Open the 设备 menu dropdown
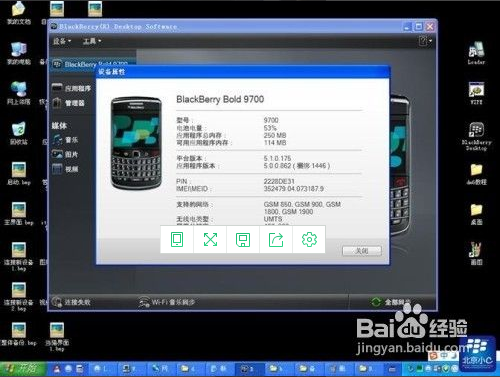500x377 pixels. coord(62,41)
